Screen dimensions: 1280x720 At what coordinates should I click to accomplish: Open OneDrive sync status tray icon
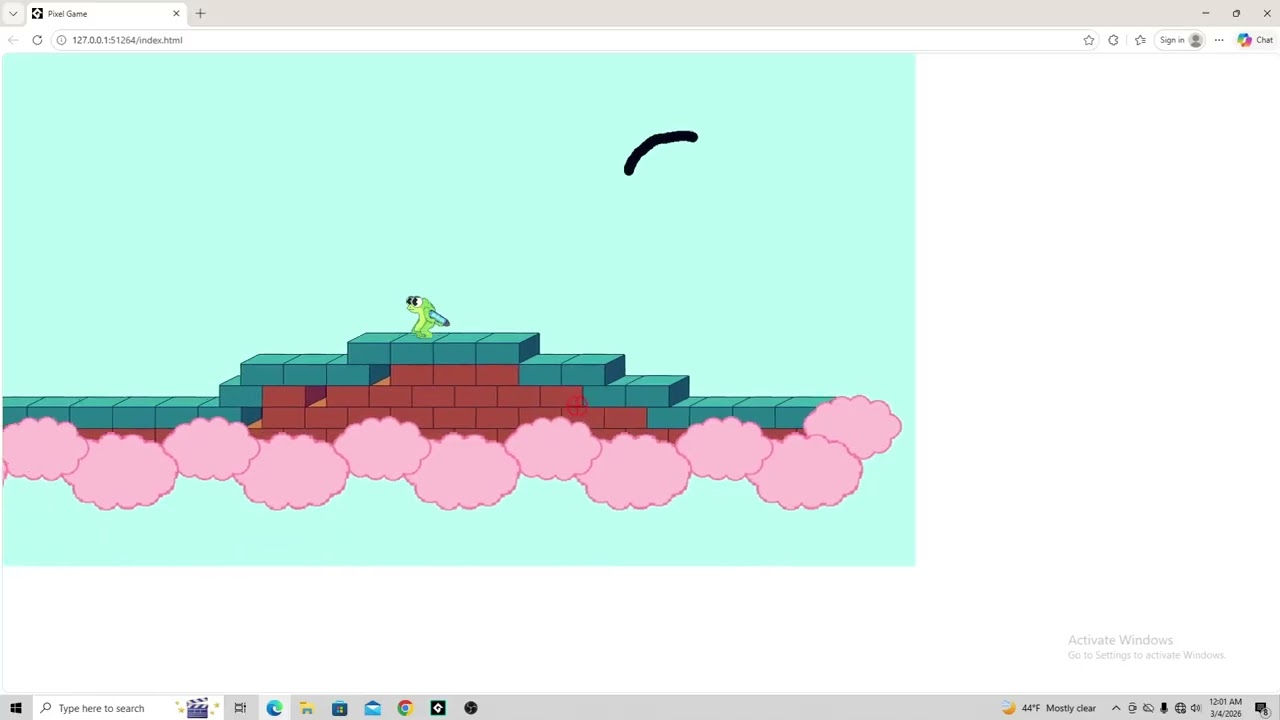(x=1148, y=708)
